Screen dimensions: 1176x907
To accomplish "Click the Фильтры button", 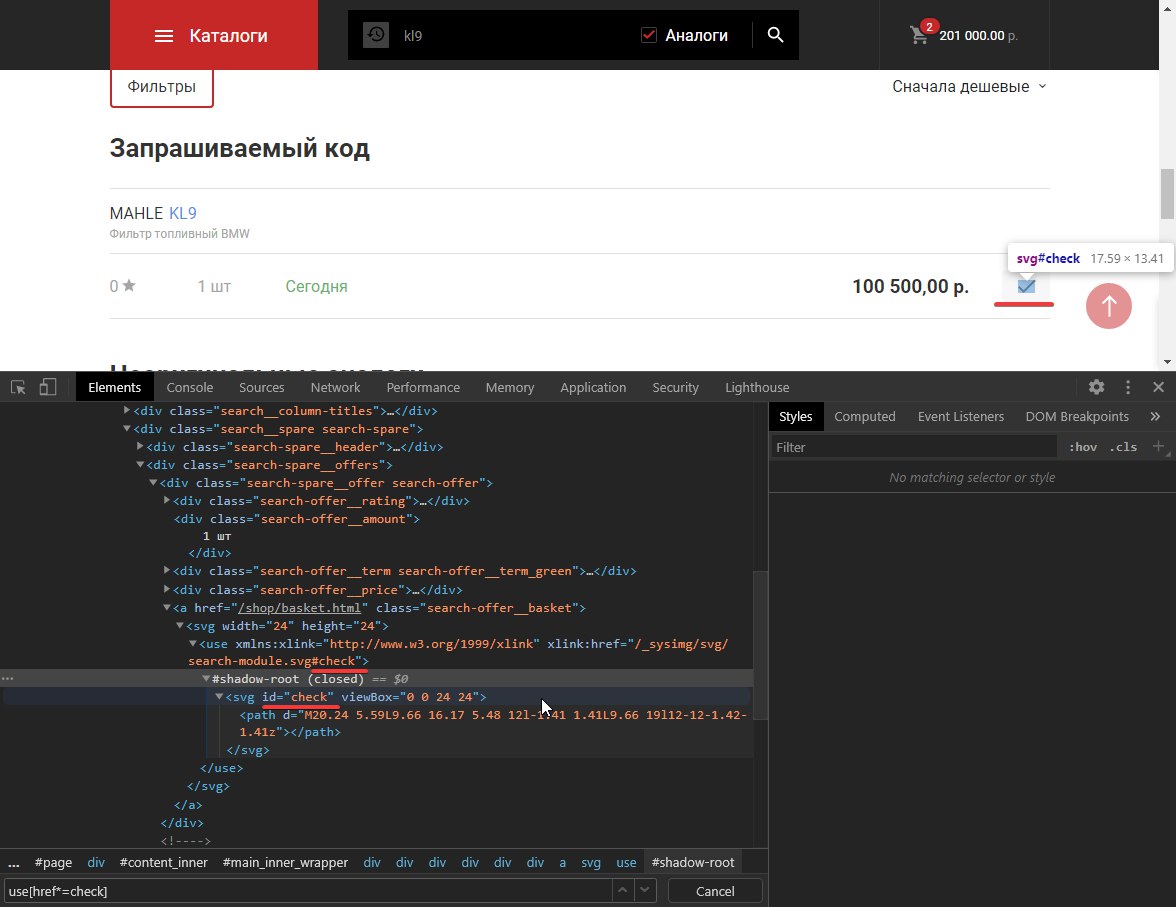I will click(x=162, y=87).
